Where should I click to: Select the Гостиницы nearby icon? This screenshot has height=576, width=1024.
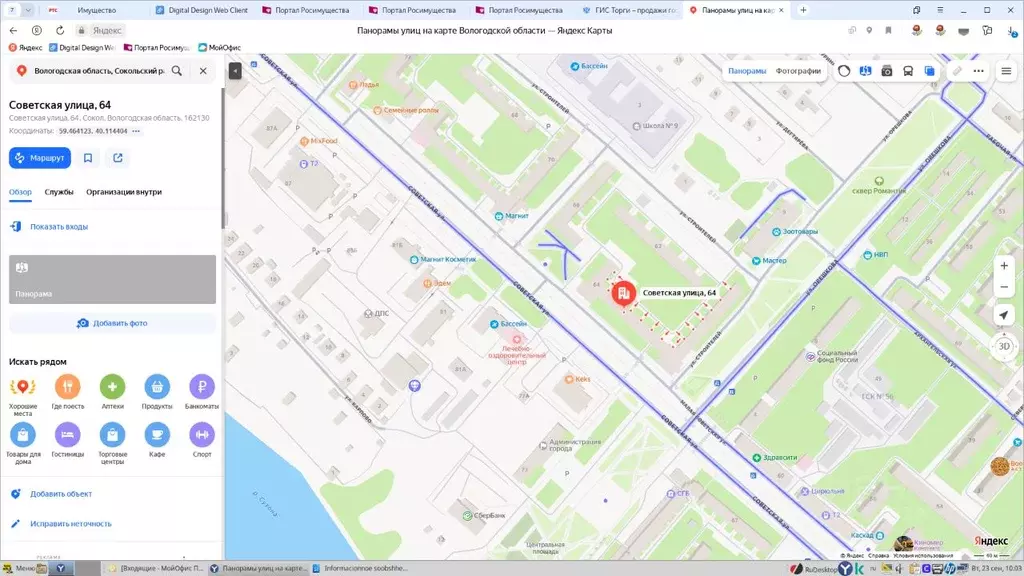67,434
